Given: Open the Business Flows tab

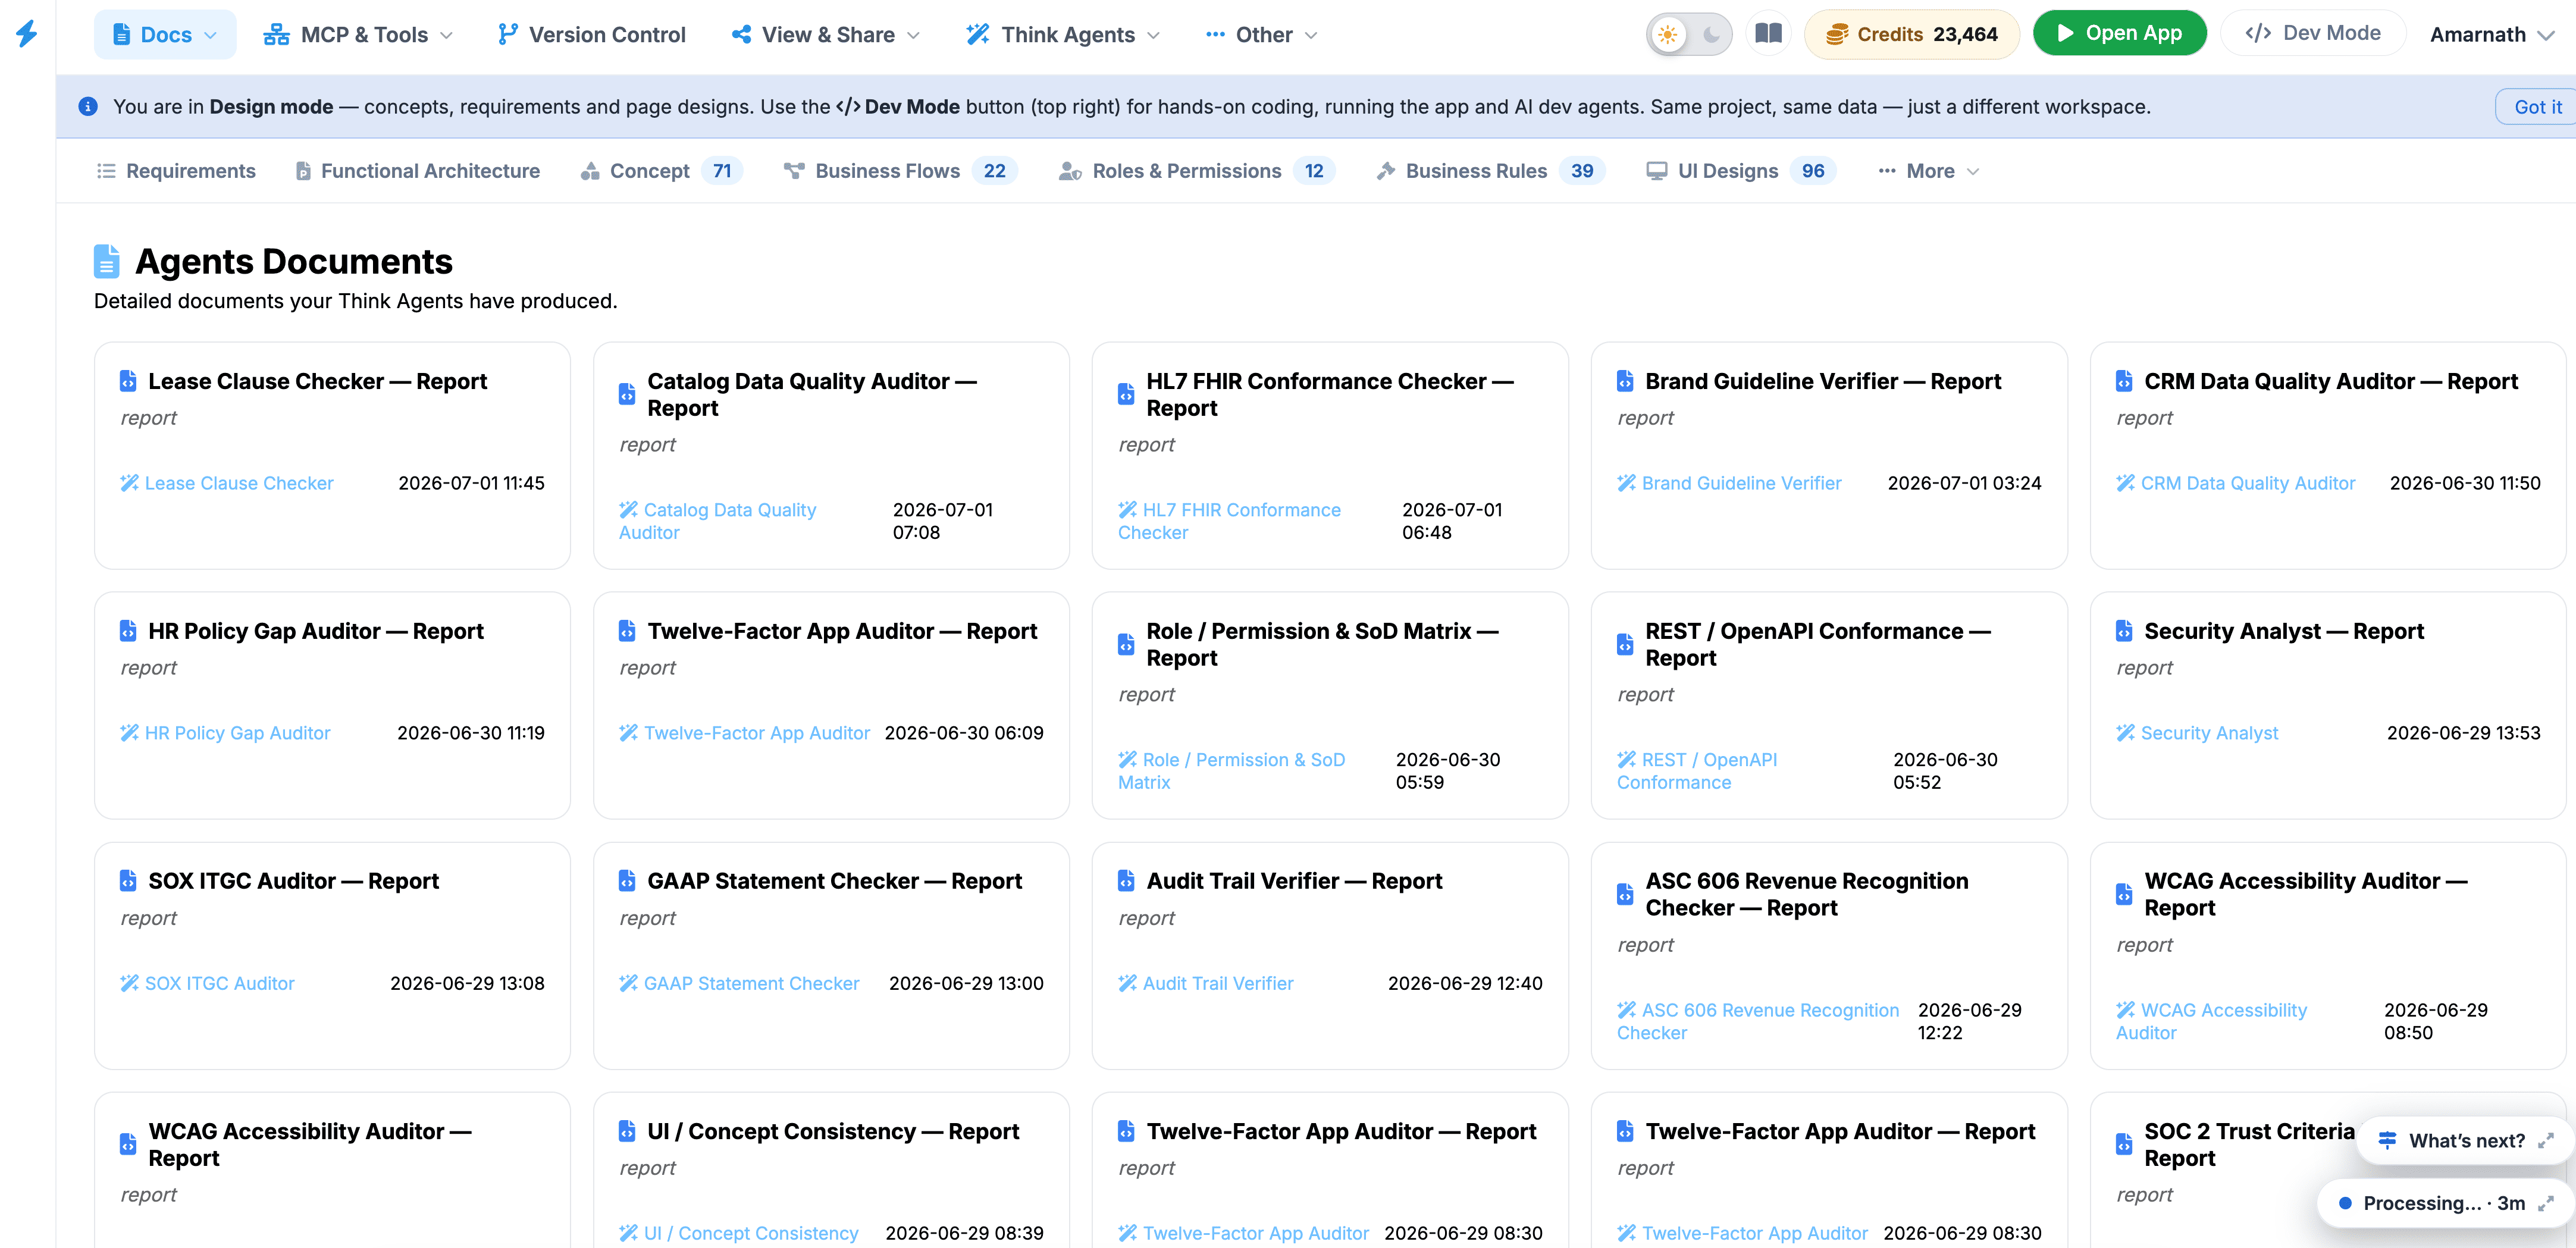Looking at the screenshot, I should [900, 171].
